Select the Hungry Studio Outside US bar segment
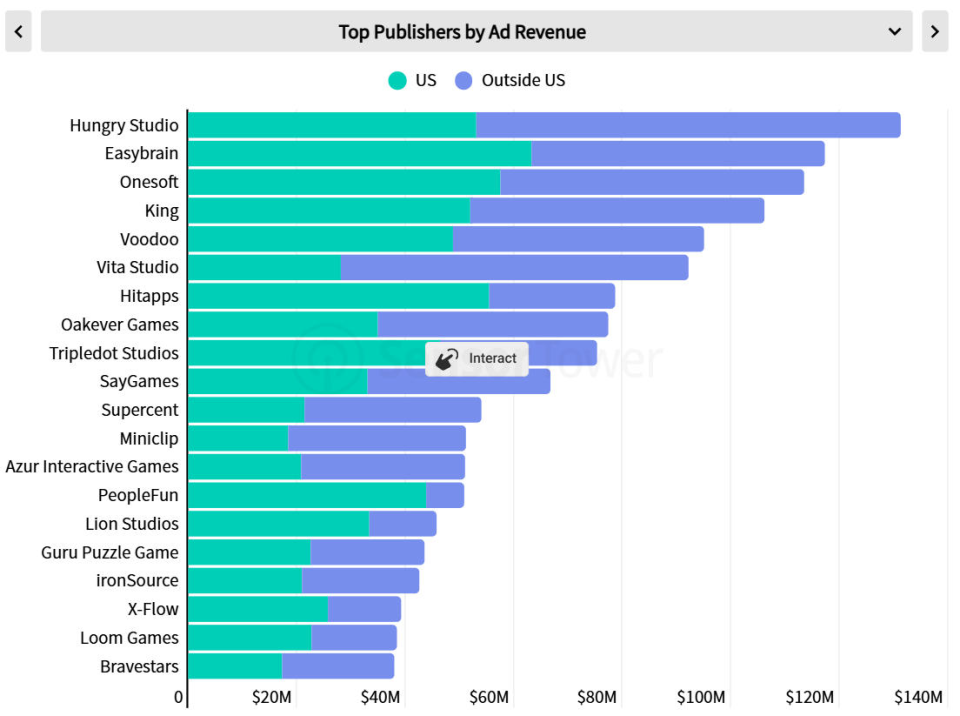This screenshot has width=960, height=716. click(688, 125)
